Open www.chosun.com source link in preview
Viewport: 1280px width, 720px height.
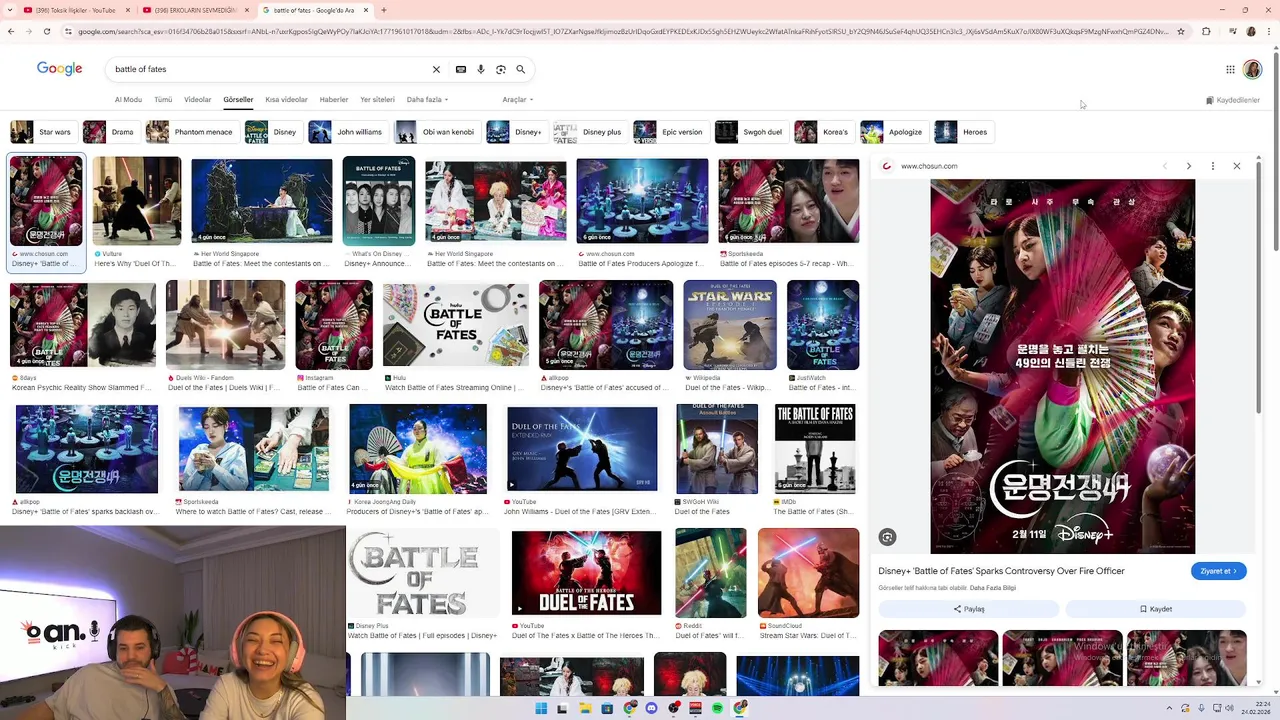(x=929, y=166)
